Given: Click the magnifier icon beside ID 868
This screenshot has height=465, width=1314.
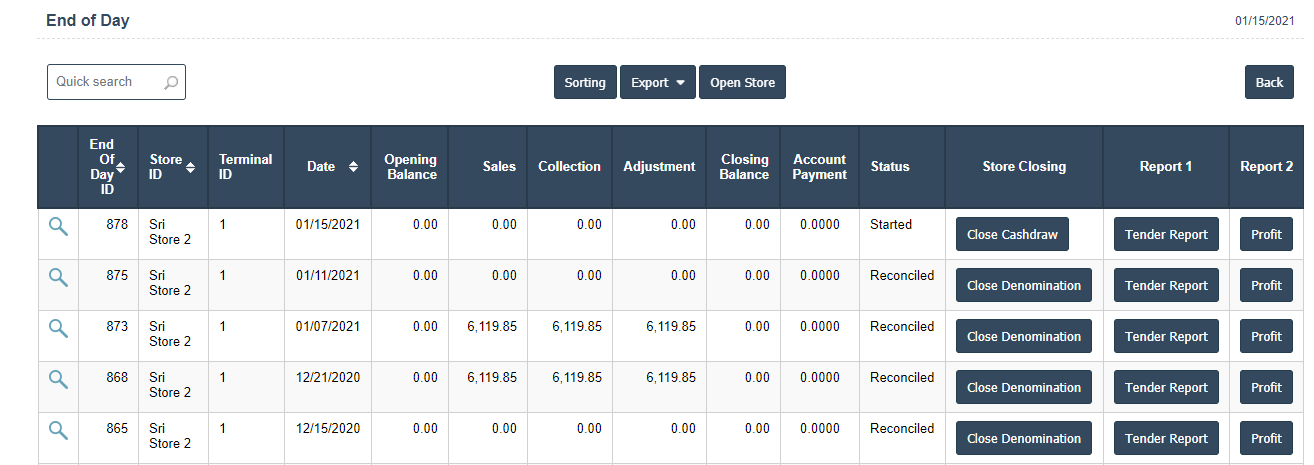Looking at the screenshot, I should point(58,379).
